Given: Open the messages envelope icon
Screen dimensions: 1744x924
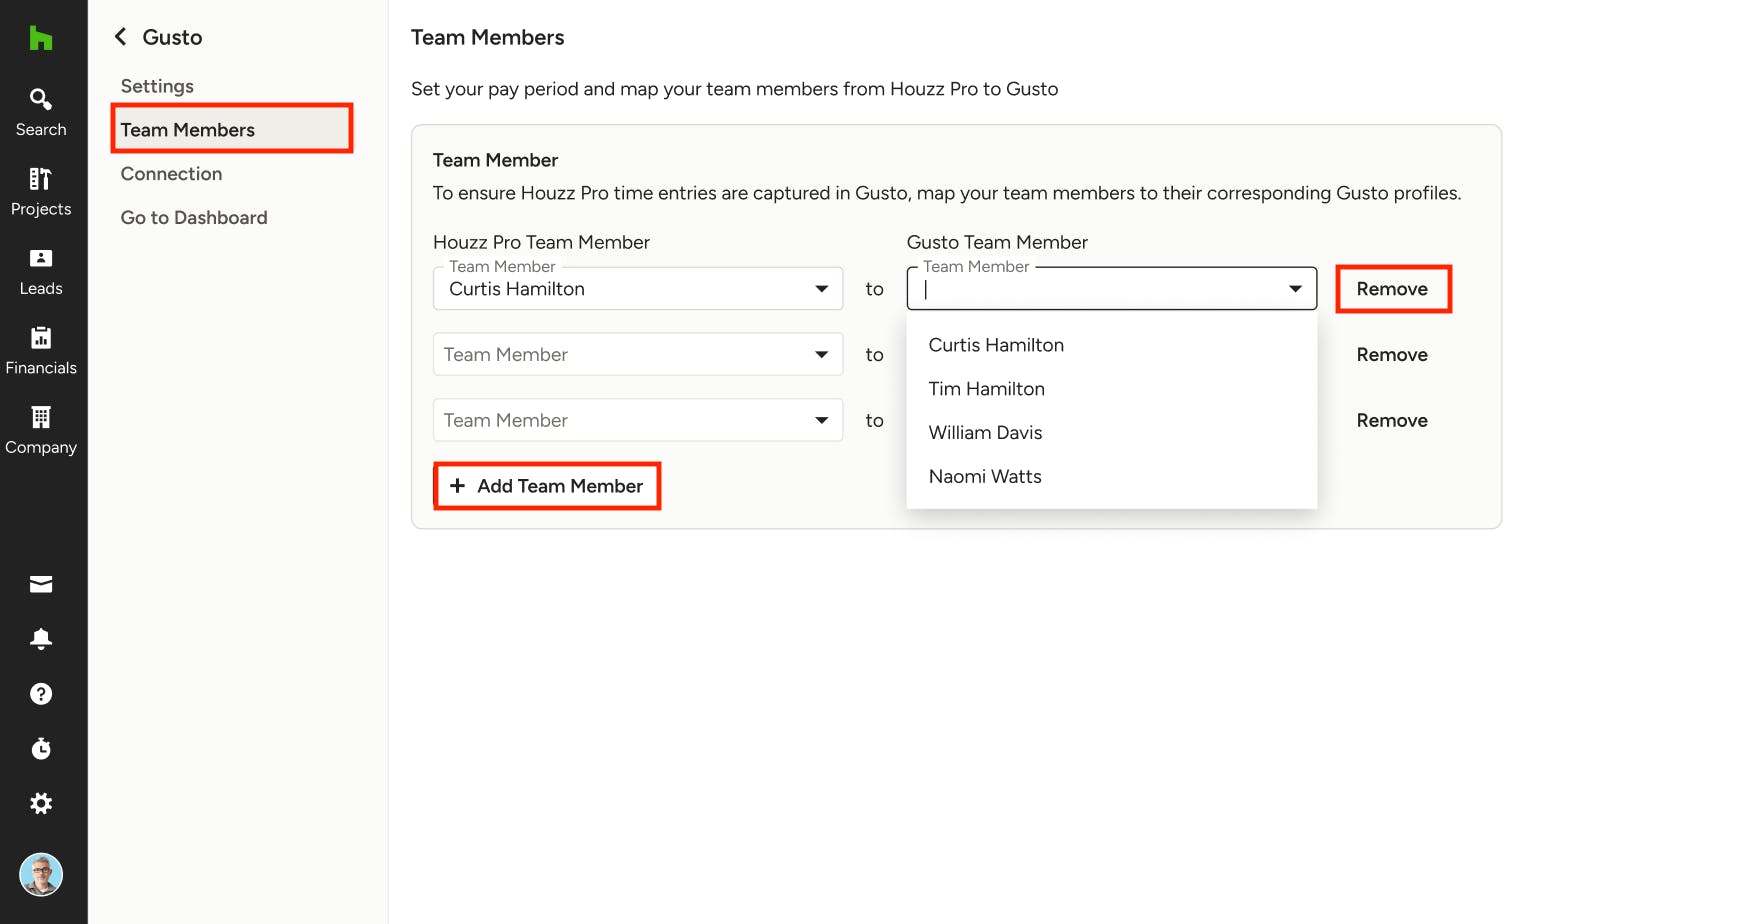Looking at the screenshot, I should tap(41, 584).
